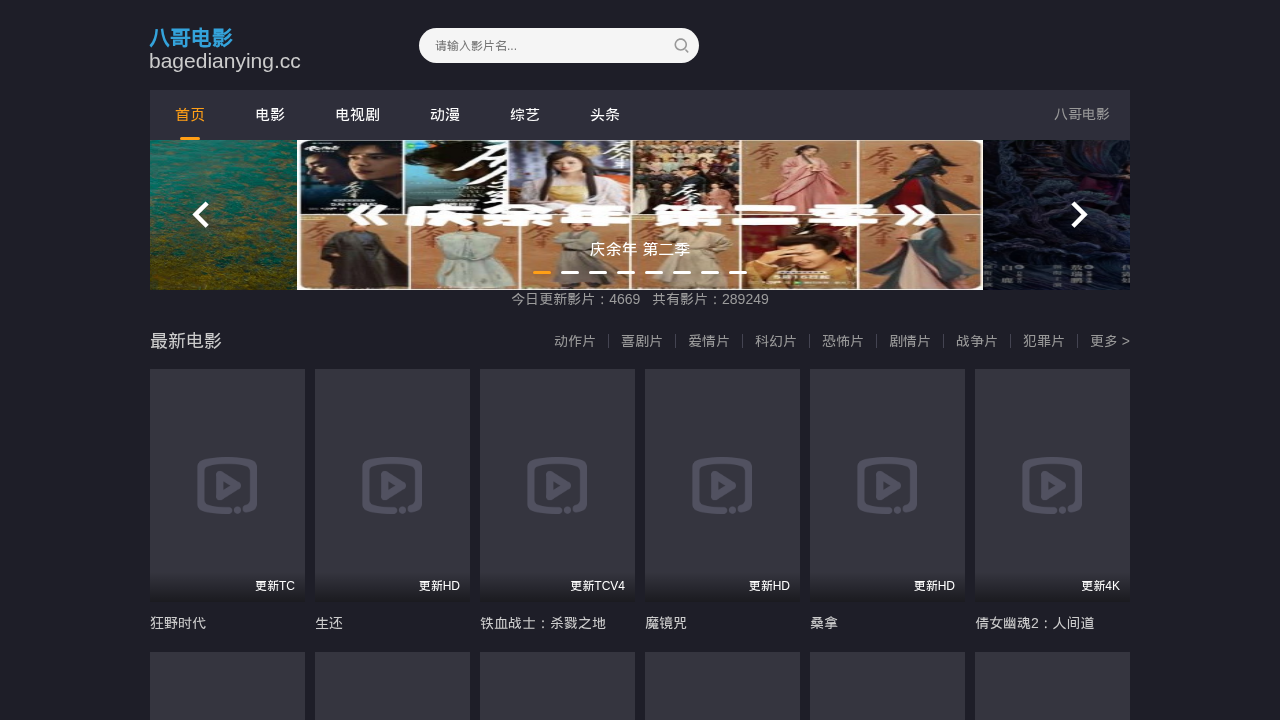Click 八哥电影 site logo
This screenshot has height=720, width=1280.
coord(191,38)
